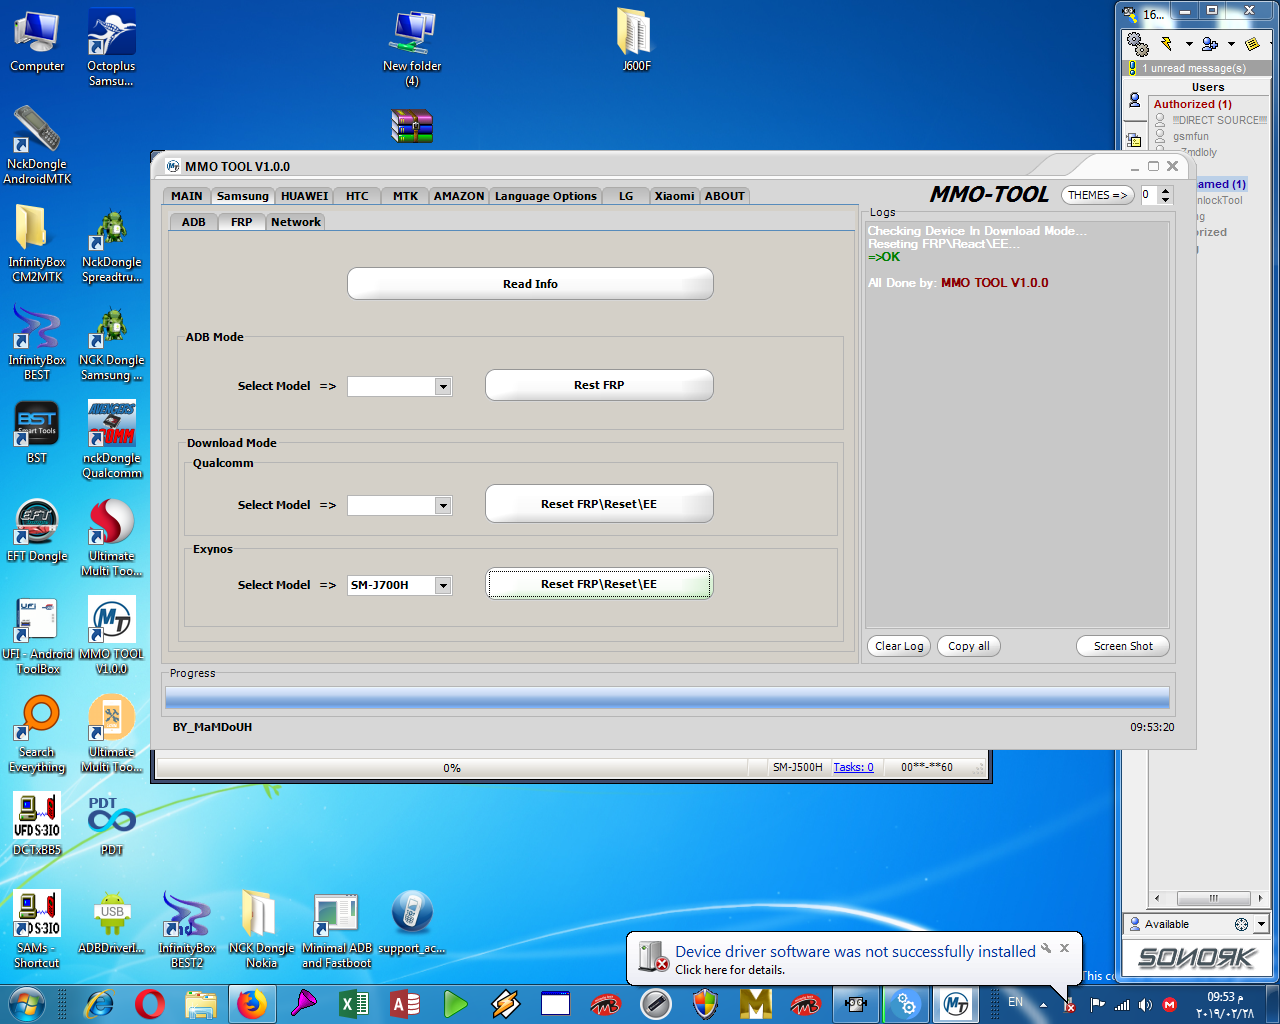Image resolution: width=1280 pixels, height=1024 pixels.
Task: Open the Octoplus Samsung desktop shortcut
Action: (111, 47)
